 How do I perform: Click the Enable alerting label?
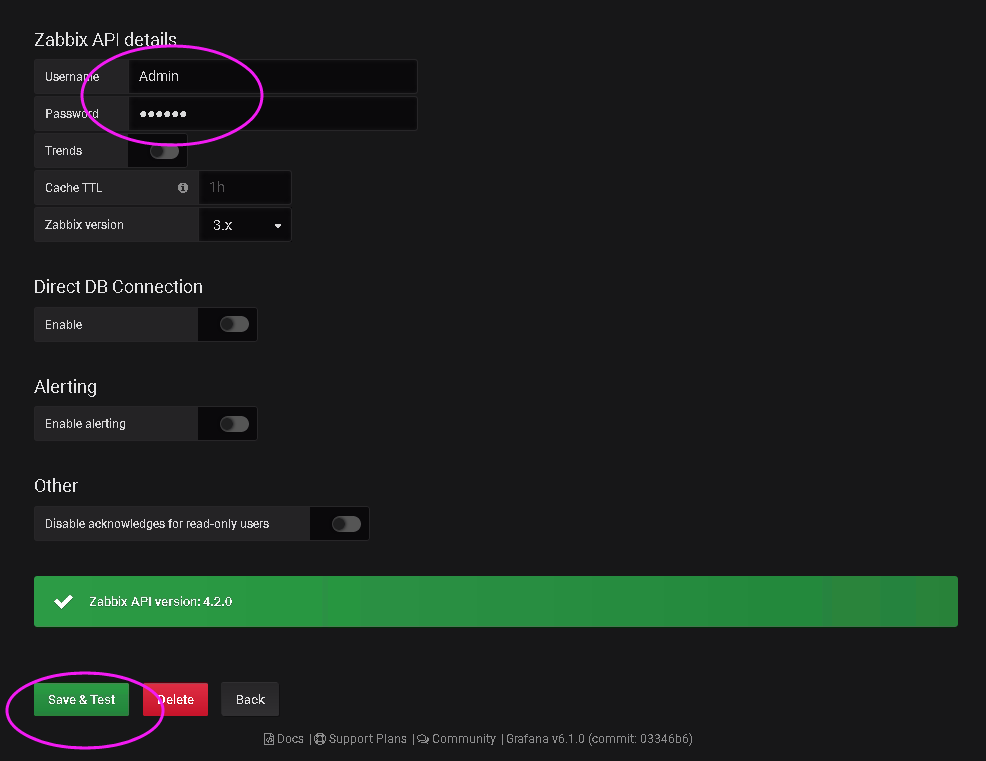click(x=86, y=424)
